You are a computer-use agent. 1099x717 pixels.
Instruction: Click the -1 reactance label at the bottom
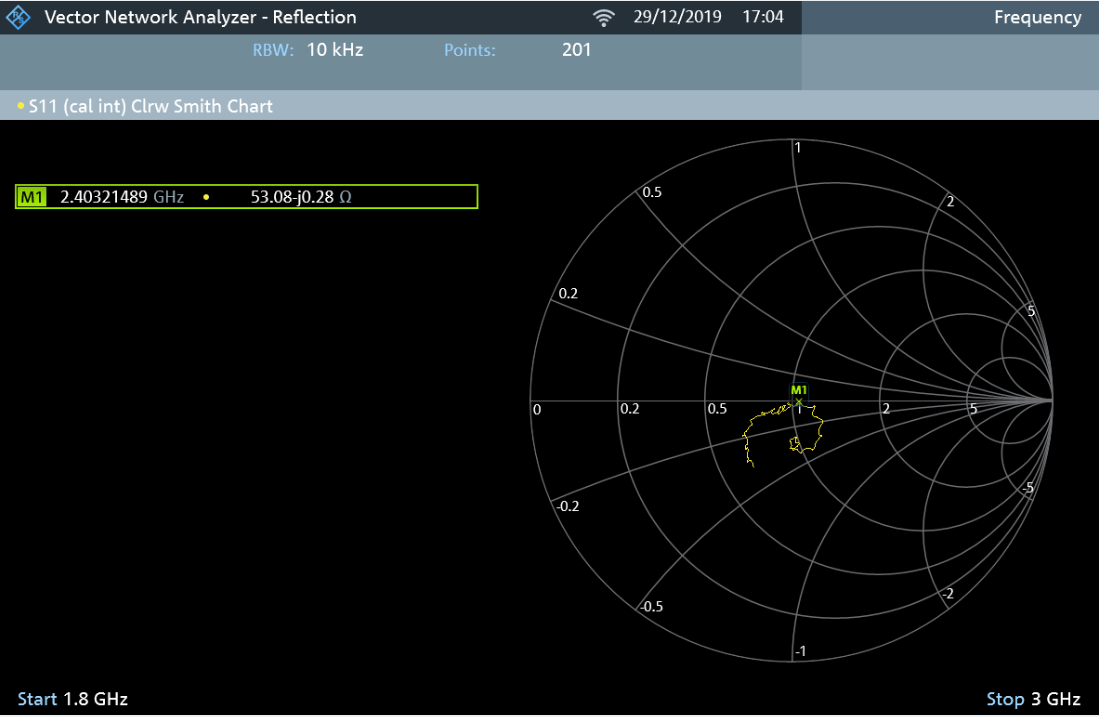click(800, 651)
